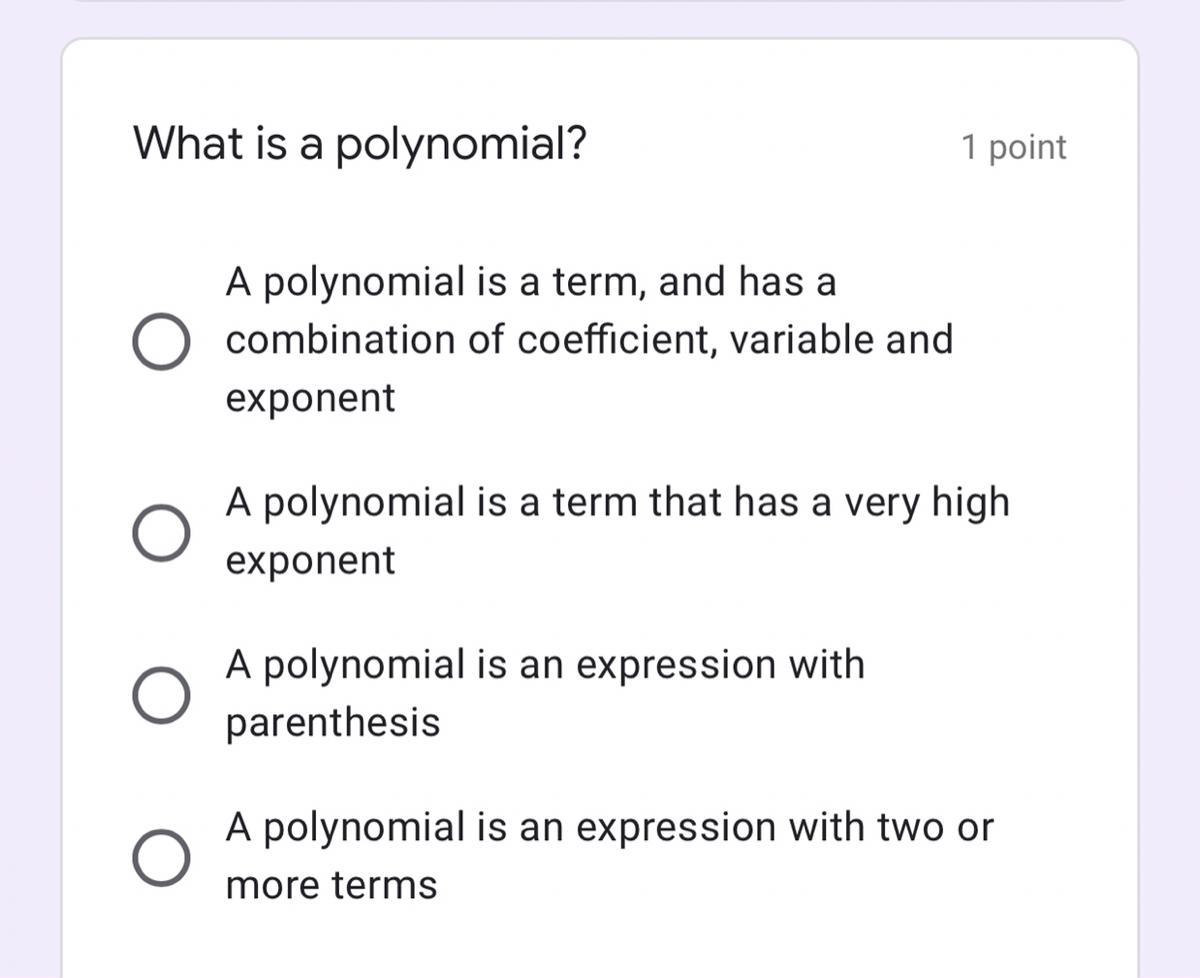1200x978 pixels.
Task: Select the radio button for the coefficient, variable and exponent answer
Action: (x=160, y=341)
